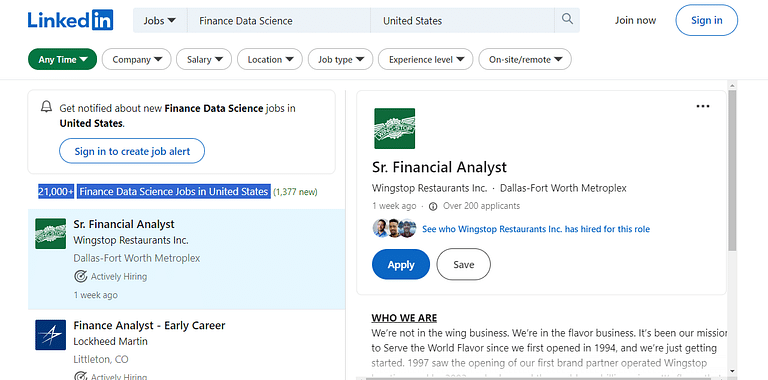Click the Actively Hiring target icon under Wingstop
768x380 pixels.
click(80, 276)
